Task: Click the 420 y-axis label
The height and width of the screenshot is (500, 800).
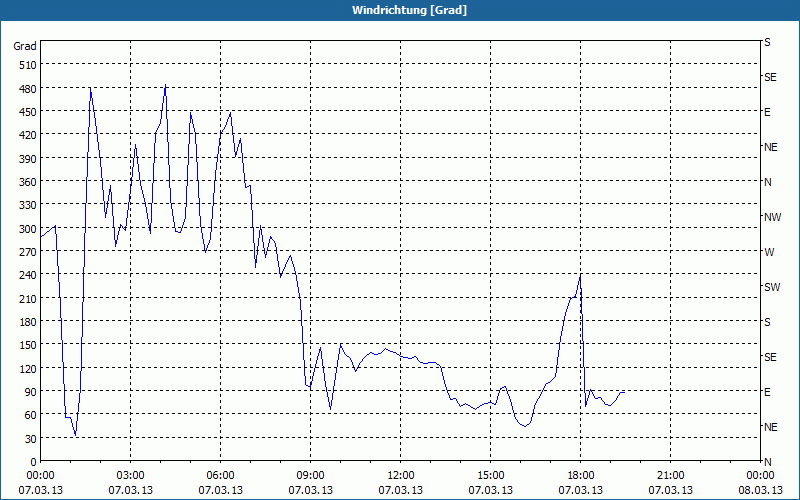Action: point(28,135)
